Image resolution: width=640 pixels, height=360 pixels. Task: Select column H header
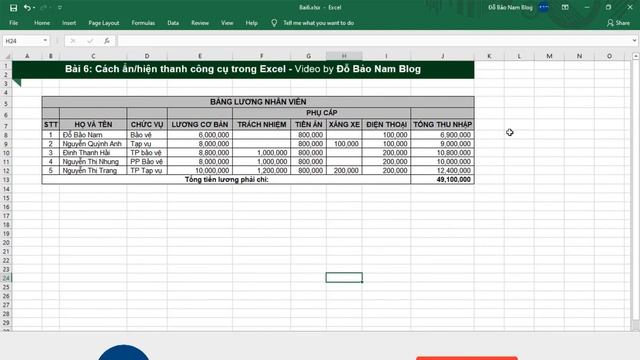(x=344, y=56)
